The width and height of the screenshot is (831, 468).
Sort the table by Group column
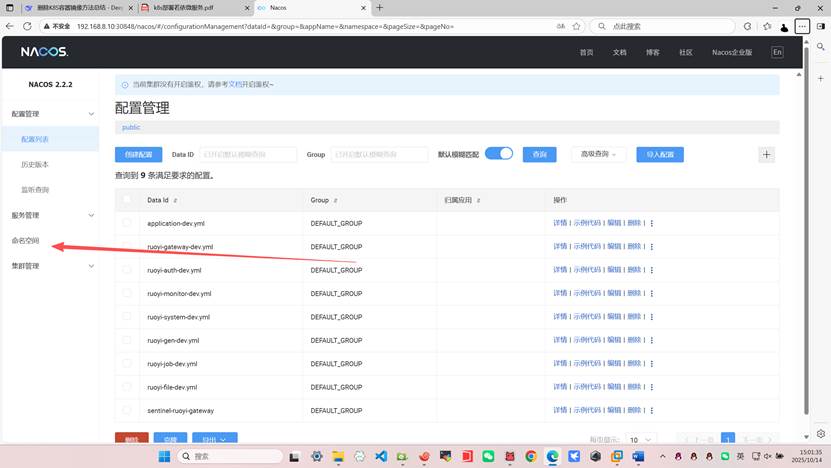[x=335, y=200]
